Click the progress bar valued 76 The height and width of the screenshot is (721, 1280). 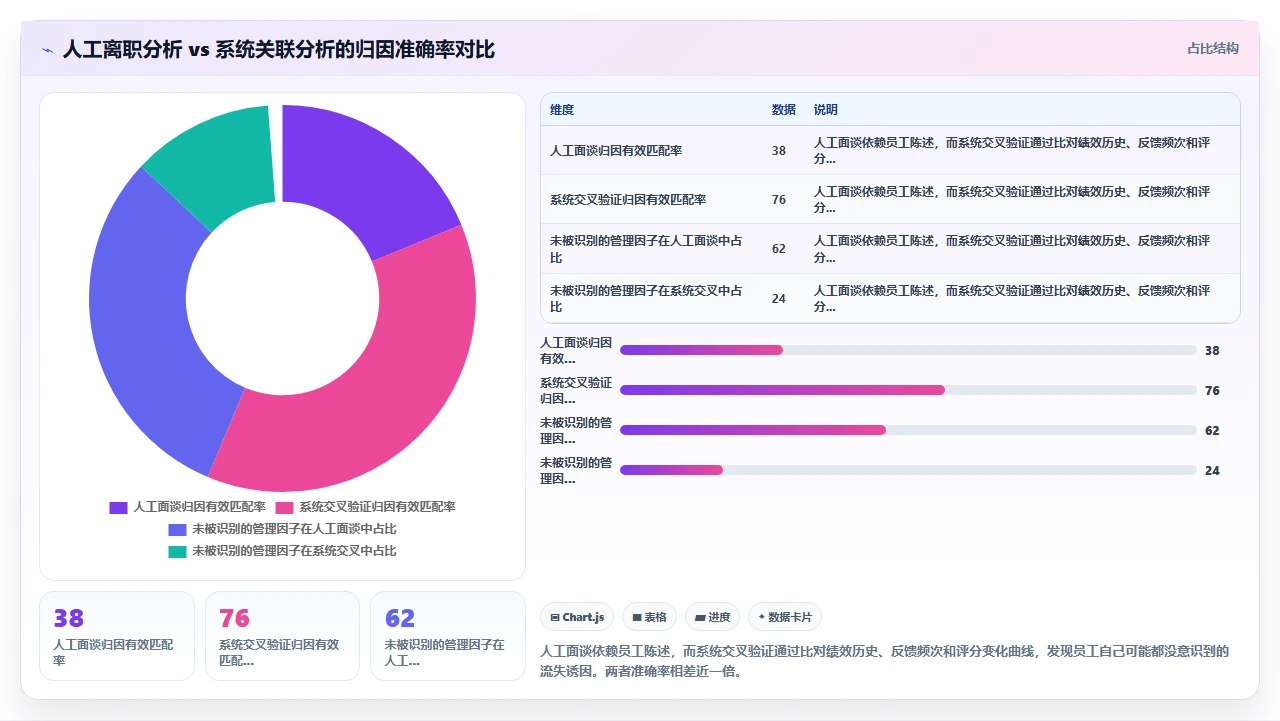point(908,390)
